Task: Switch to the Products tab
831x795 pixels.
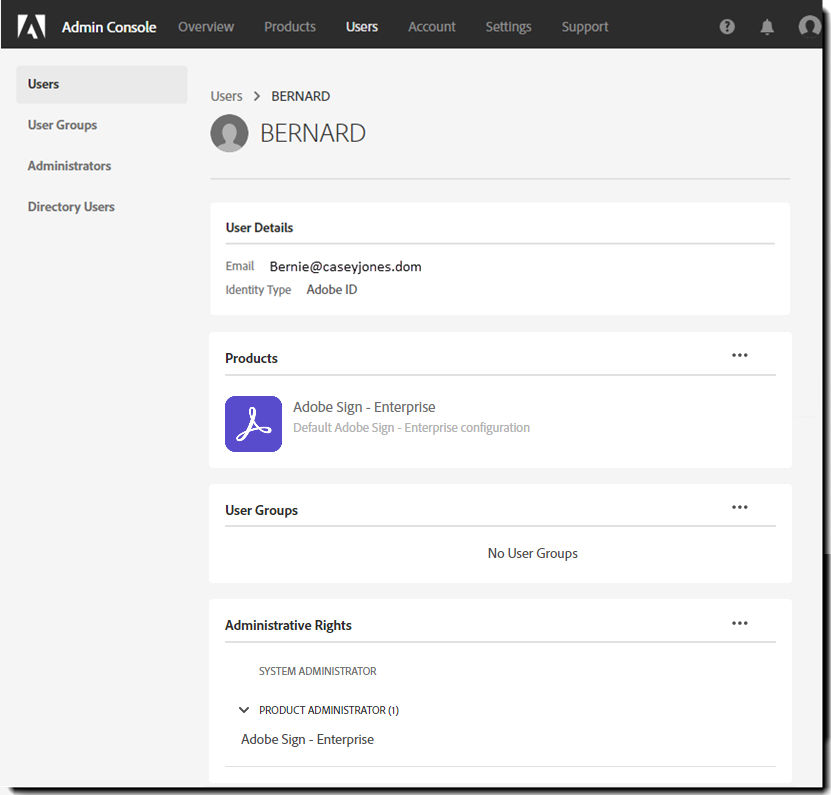Action: point(290,26)
